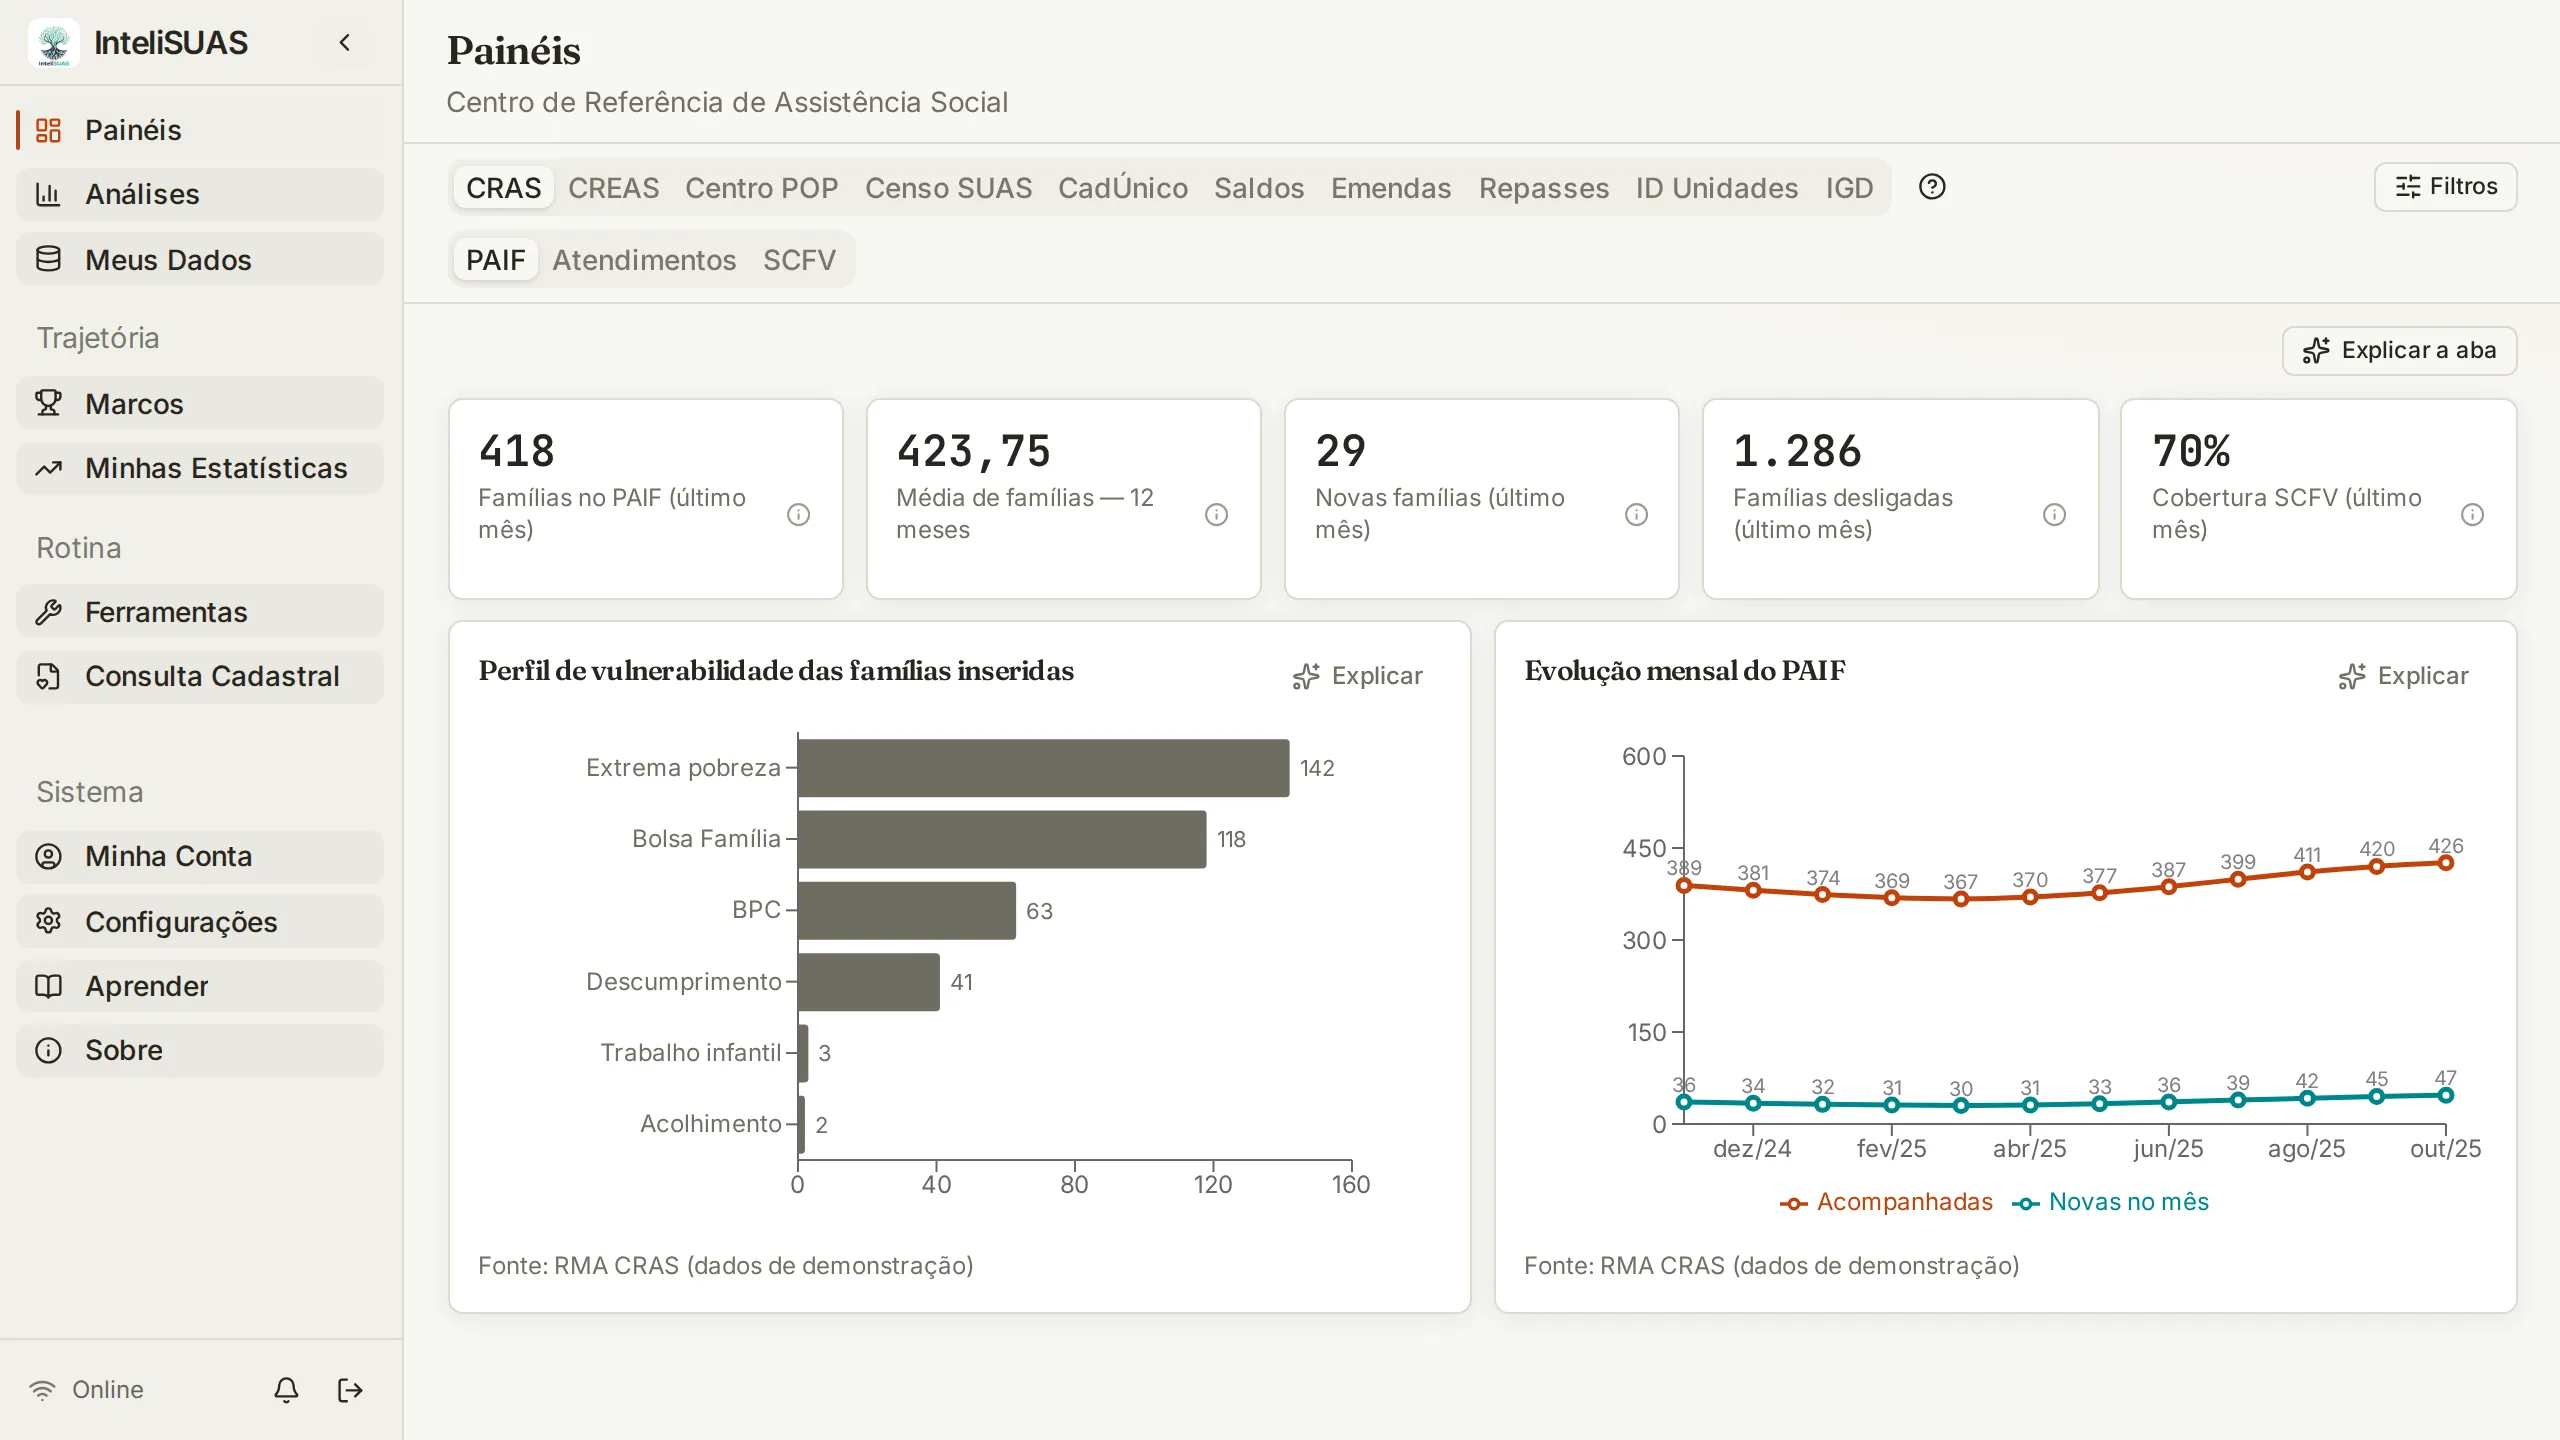The width and height of the screenshot is (2560, 1440).
Task: Explain the vulnerability profile chart
Action: coord(1357,676)
